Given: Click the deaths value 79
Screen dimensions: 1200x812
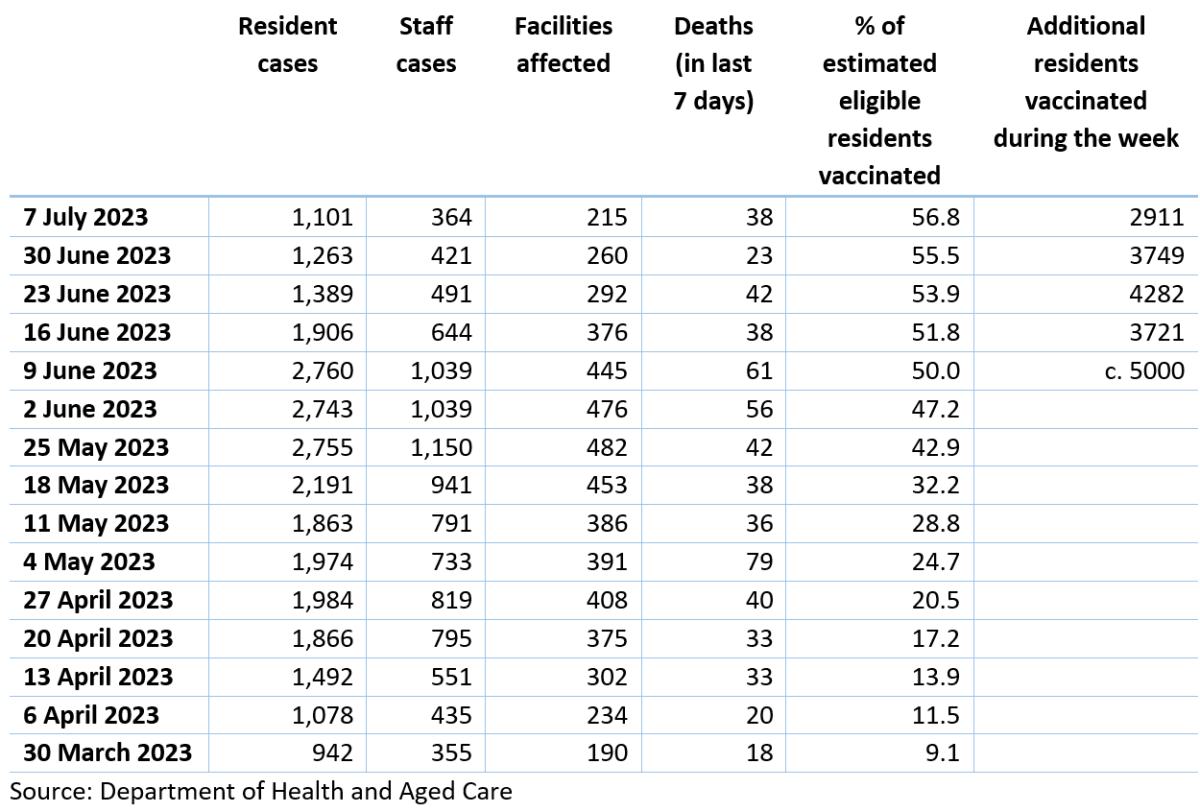Looking at the screenshot, I should click(759, 561).
